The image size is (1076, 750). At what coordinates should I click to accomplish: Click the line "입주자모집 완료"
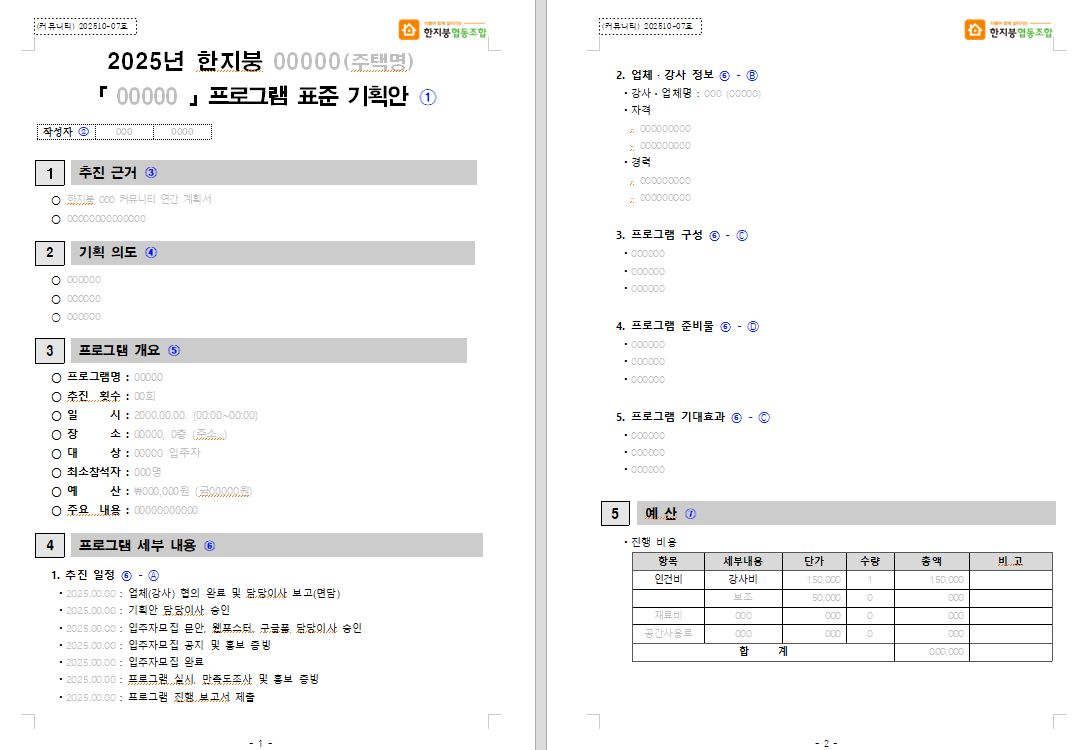[166, 662]
